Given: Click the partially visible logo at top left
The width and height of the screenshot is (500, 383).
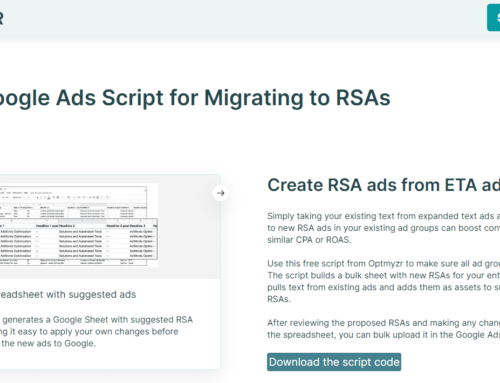Looking at the screenshot, I should (x=1, y=18).
